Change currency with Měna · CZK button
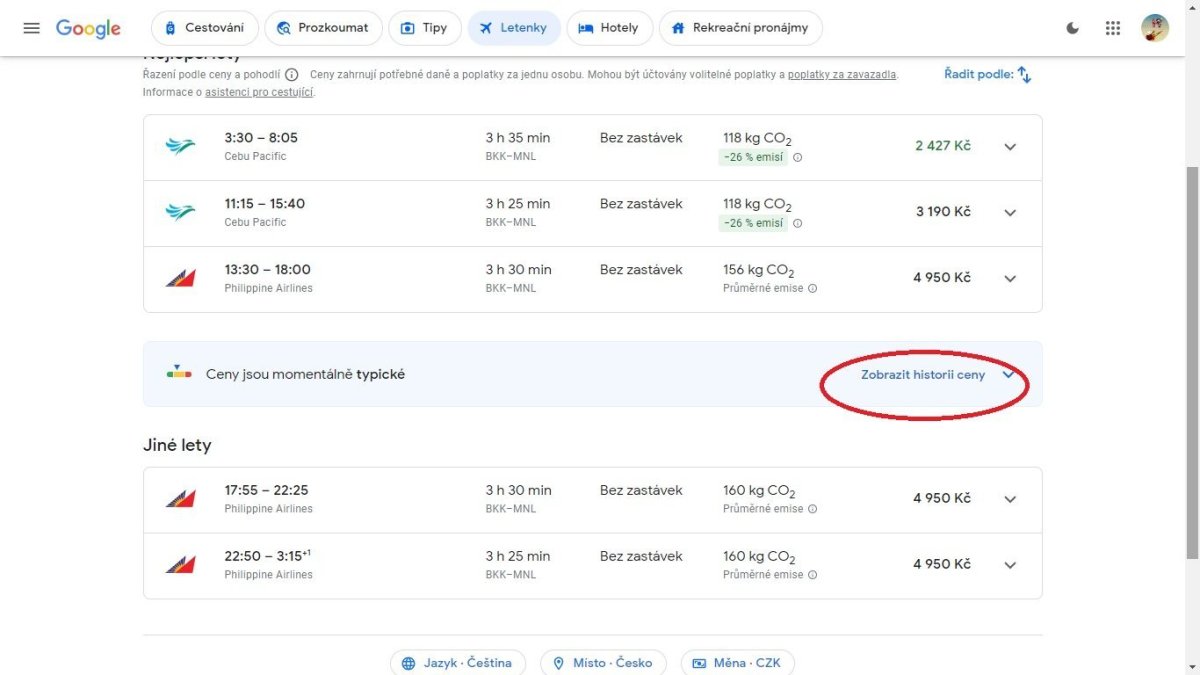 [x=737, y=663]
